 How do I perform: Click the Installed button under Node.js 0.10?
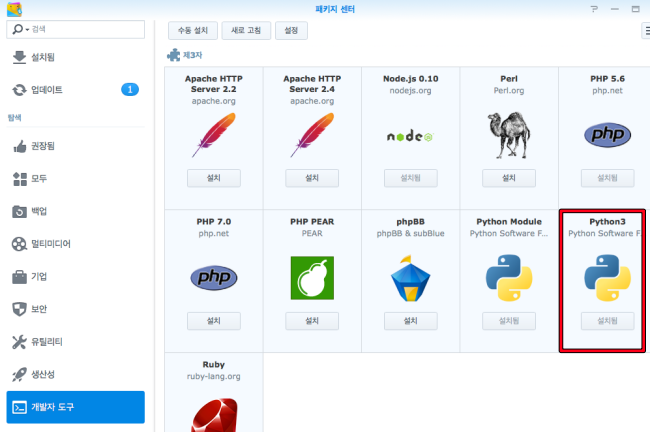click(x=410, y=178)
